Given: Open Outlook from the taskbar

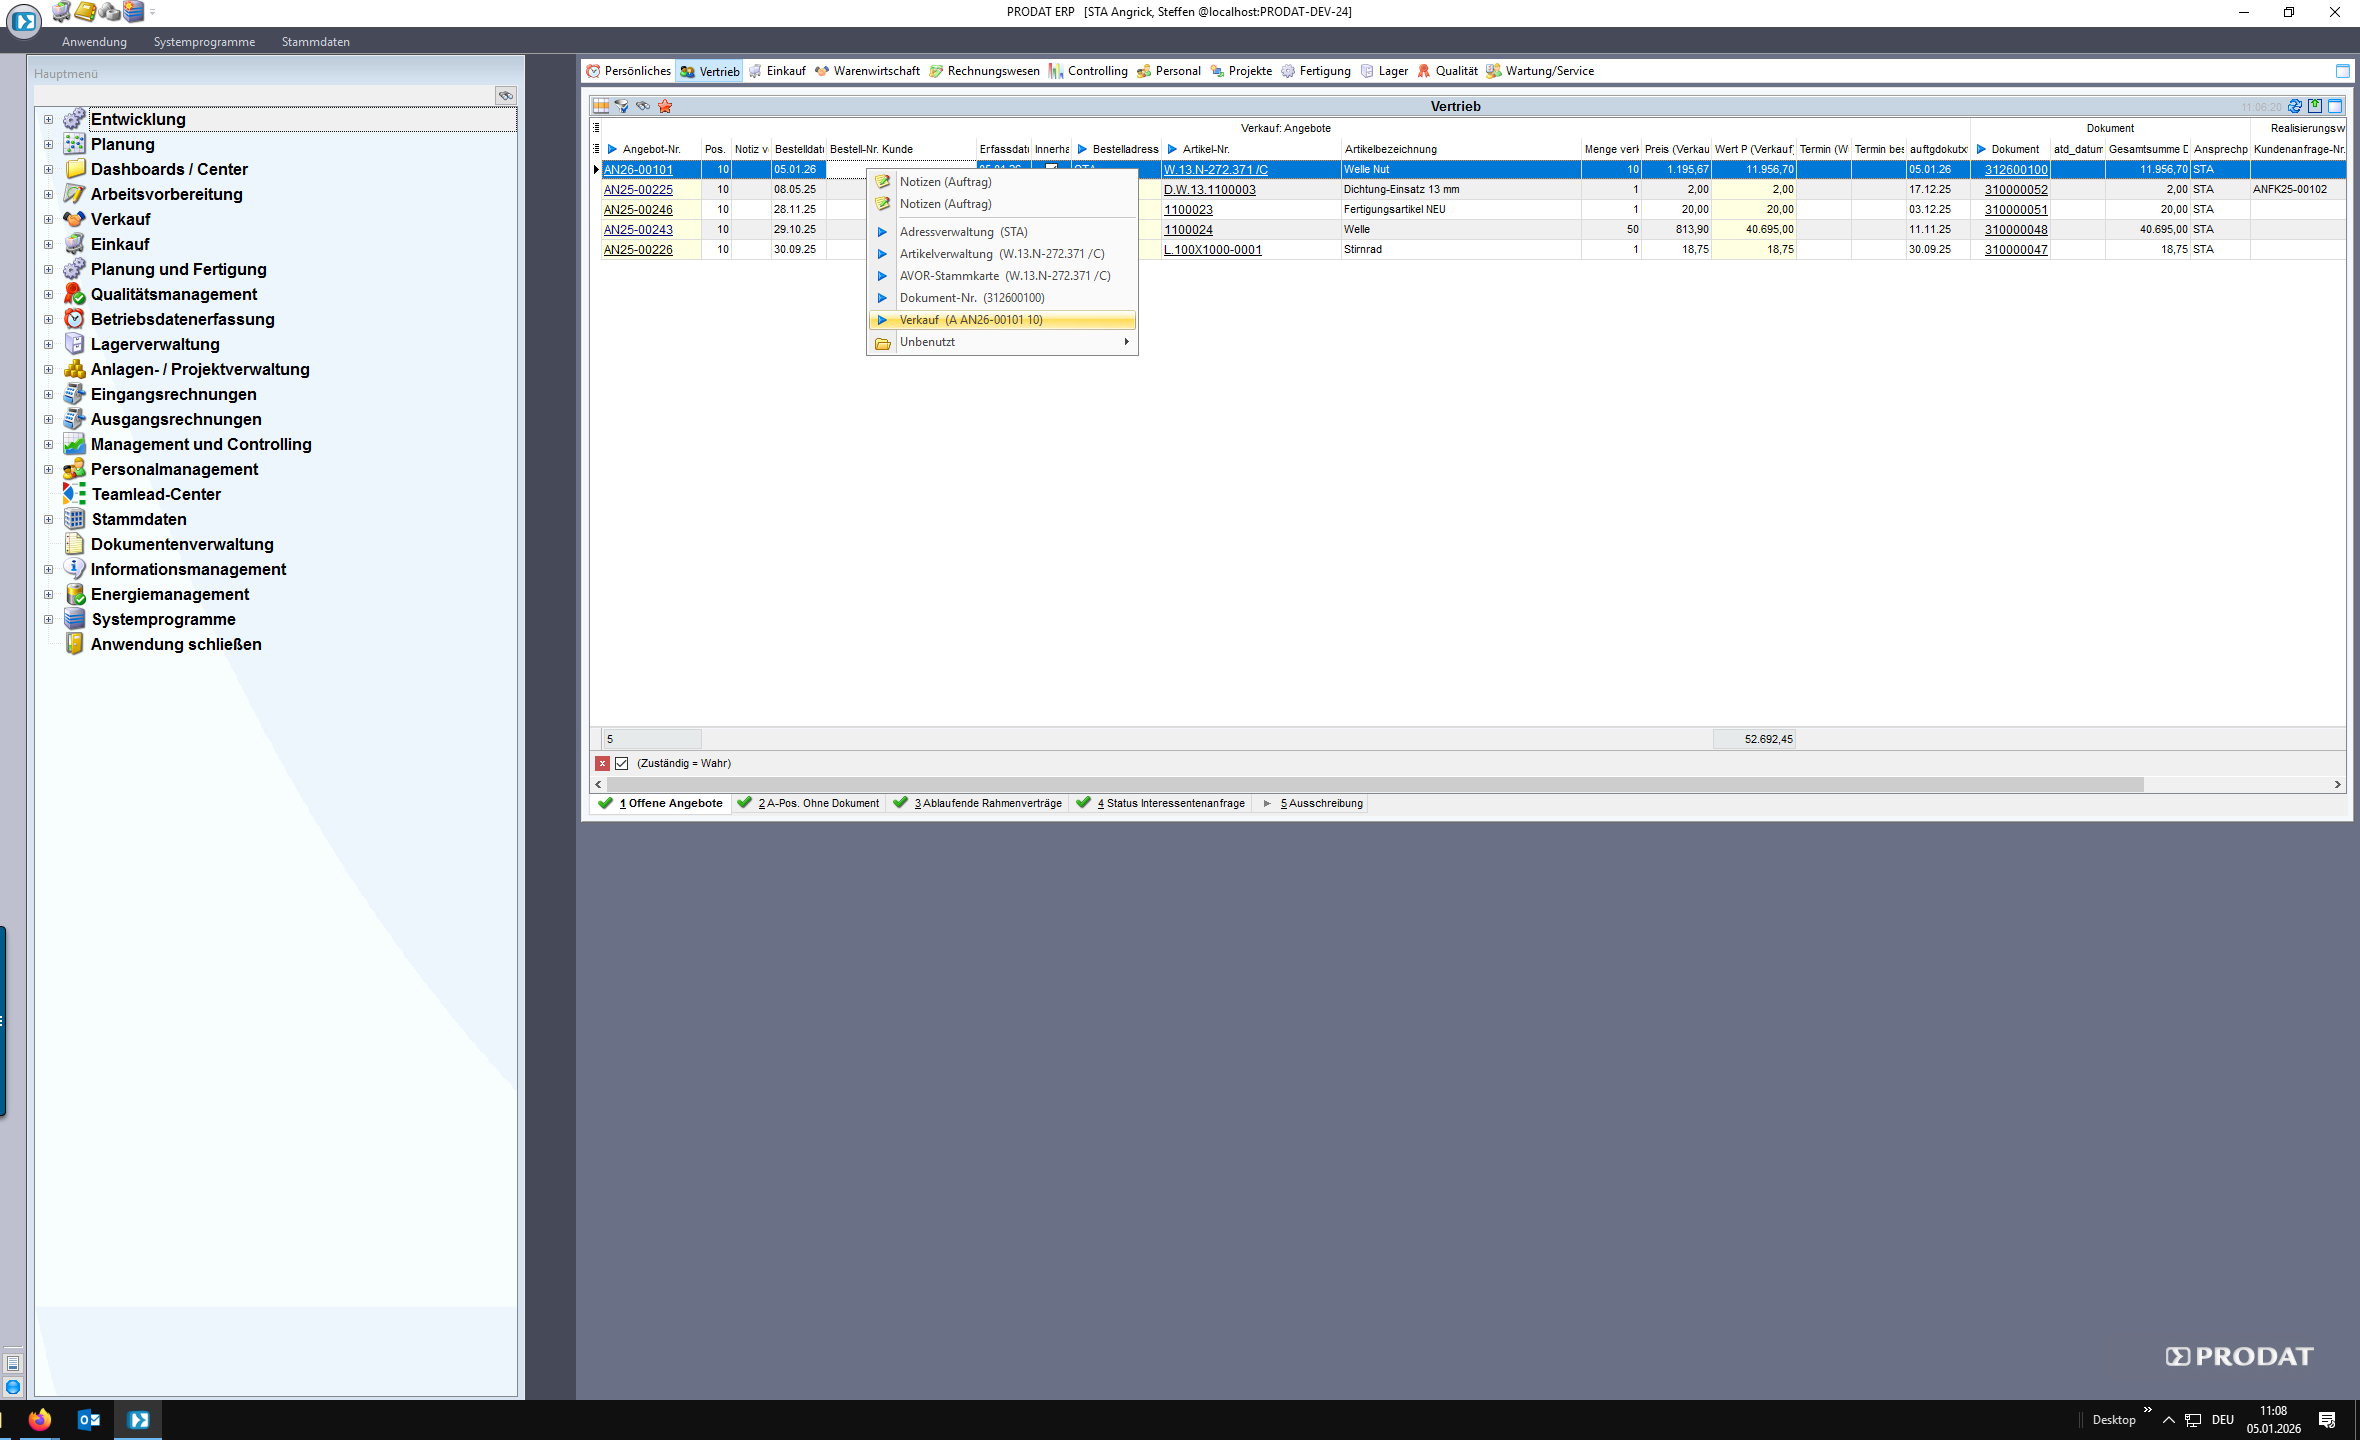Looking at the screenshot, I should pyautogui.click(x=89, y=1419).
